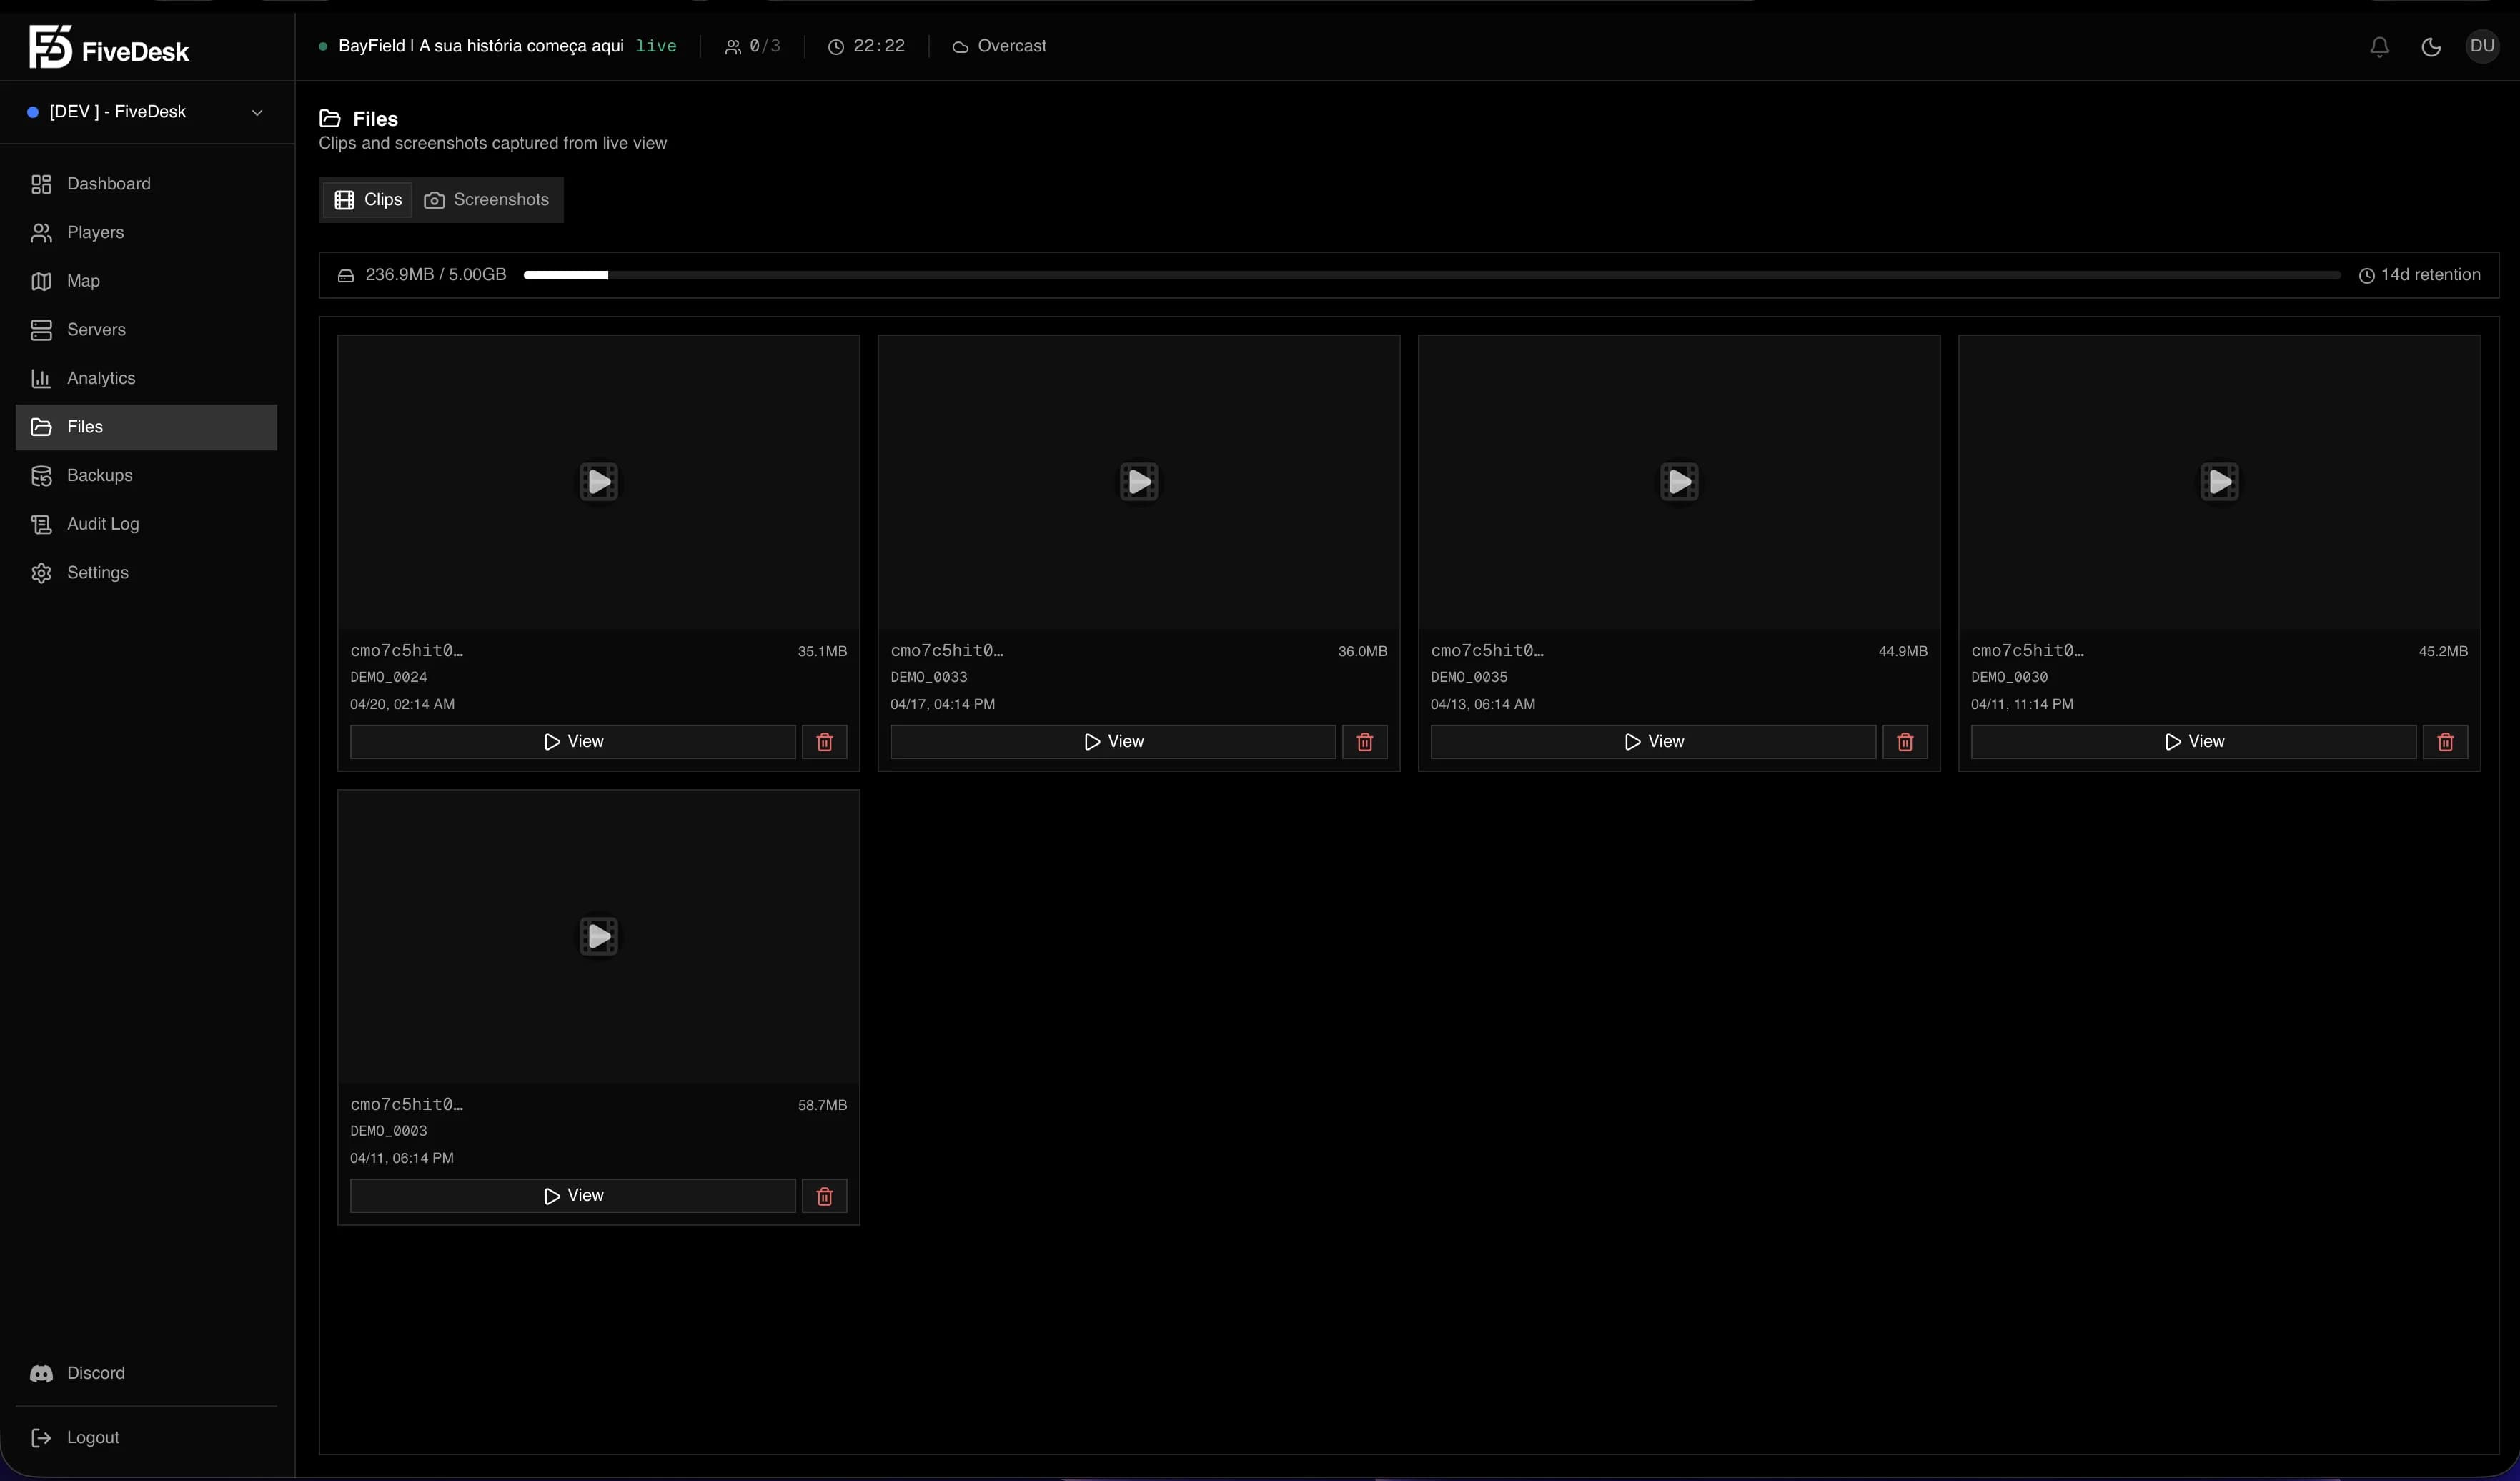Click the storage drive icon
The image size is (2520, 1481).
pyautogui.click(x=345, y=275)
